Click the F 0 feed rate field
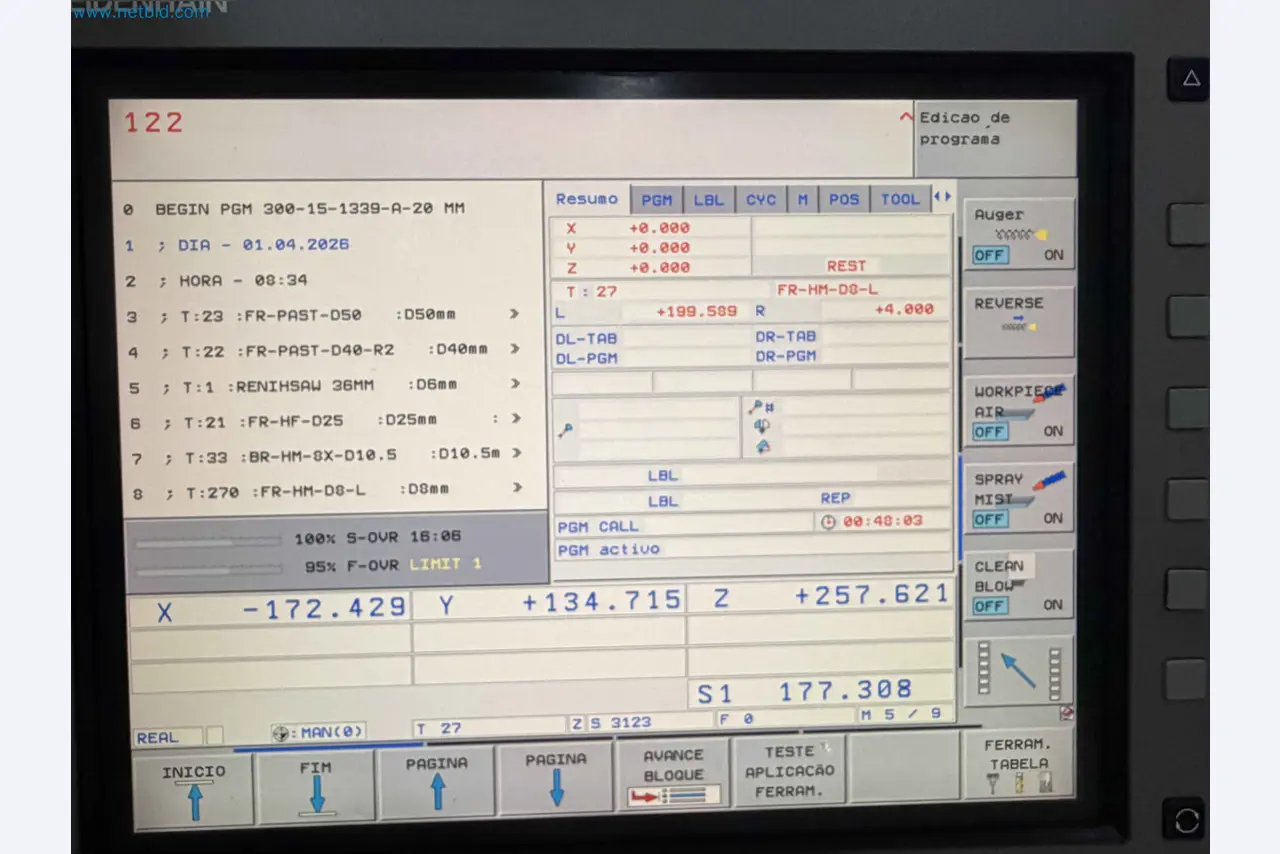 point(785,718)
